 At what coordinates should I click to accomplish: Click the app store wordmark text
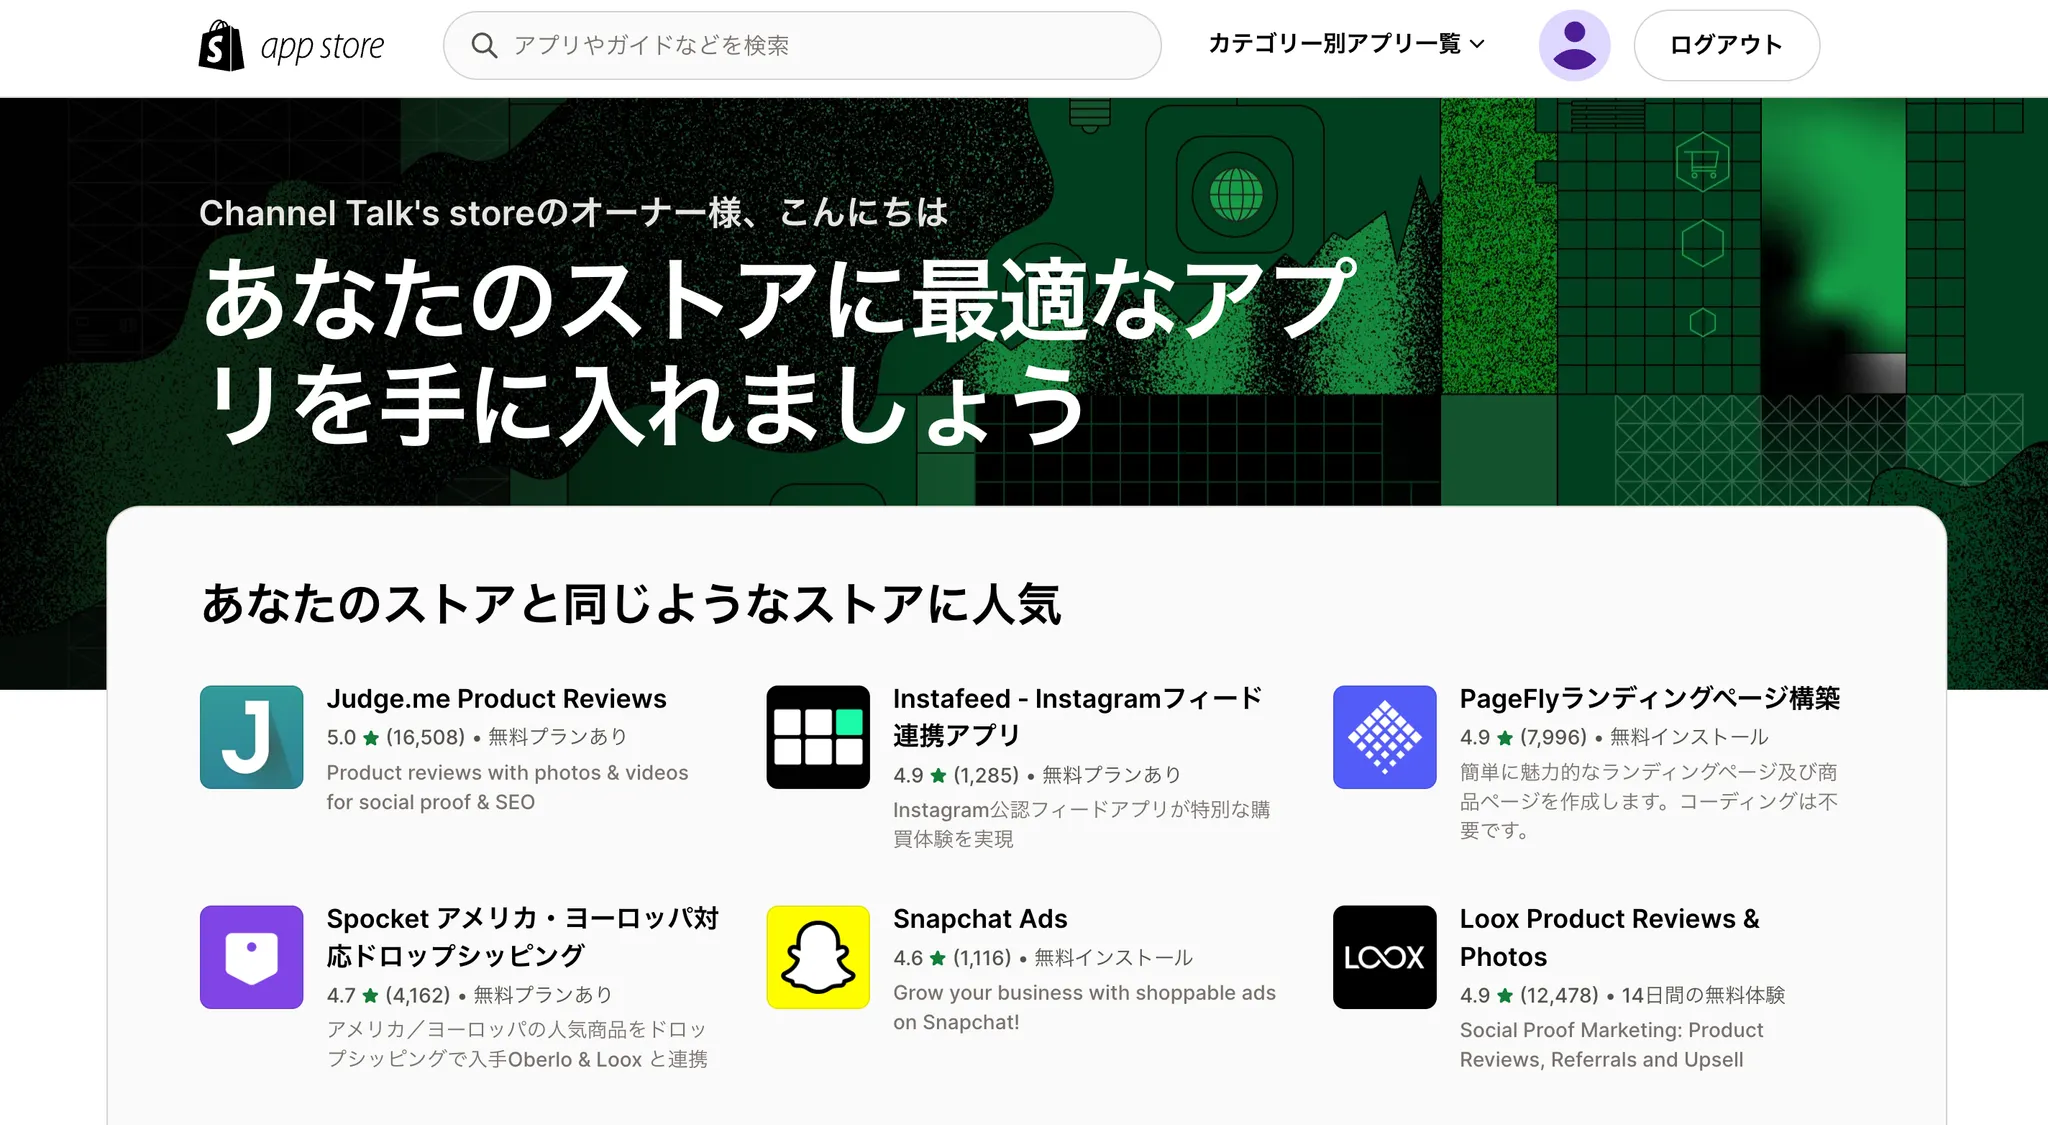tap(322, 47)
